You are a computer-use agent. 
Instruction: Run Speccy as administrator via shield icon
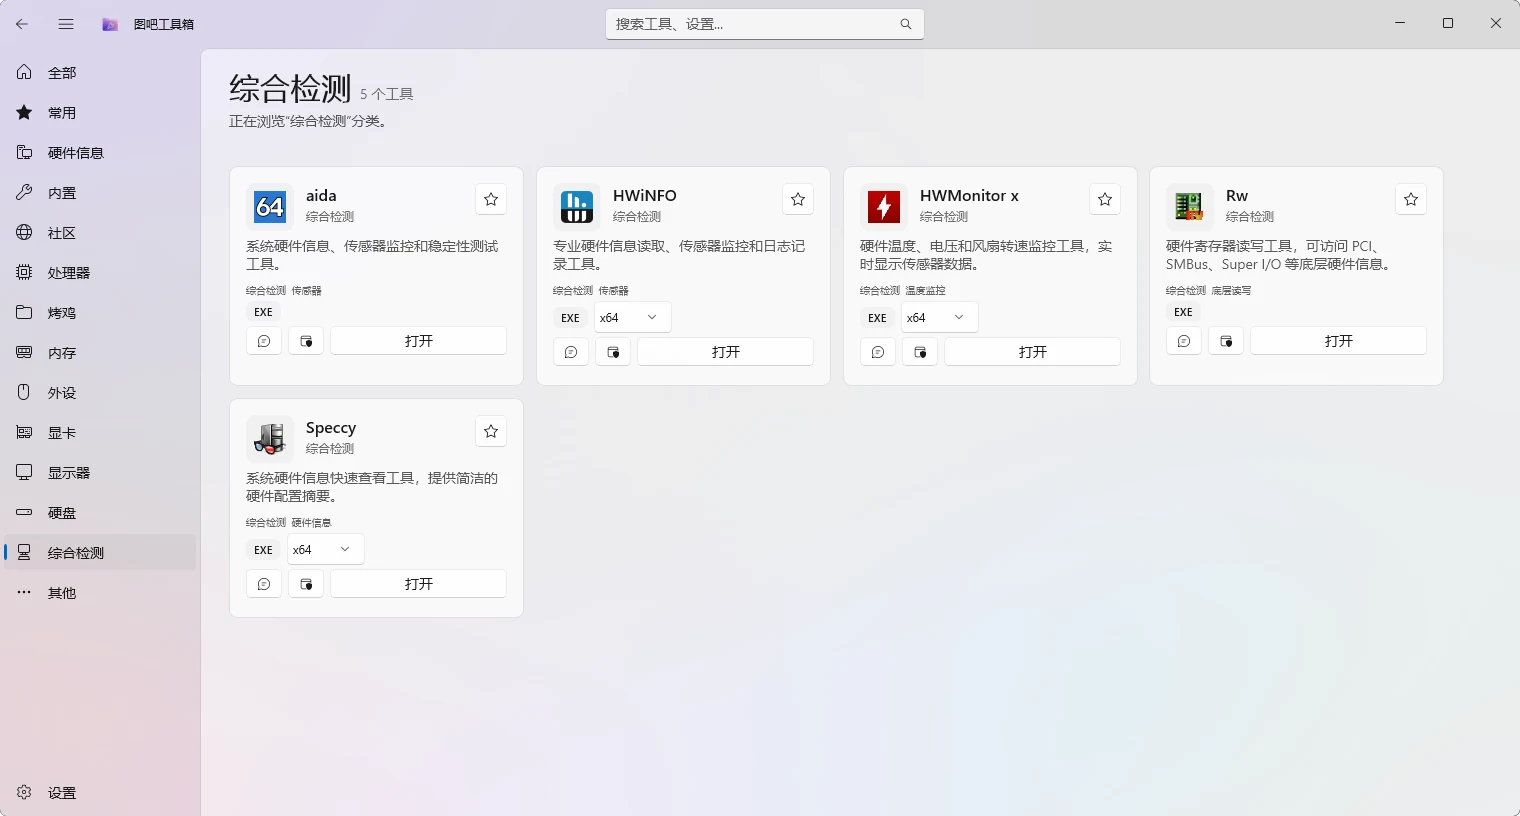pyautogui.click(x=306, y=584)
